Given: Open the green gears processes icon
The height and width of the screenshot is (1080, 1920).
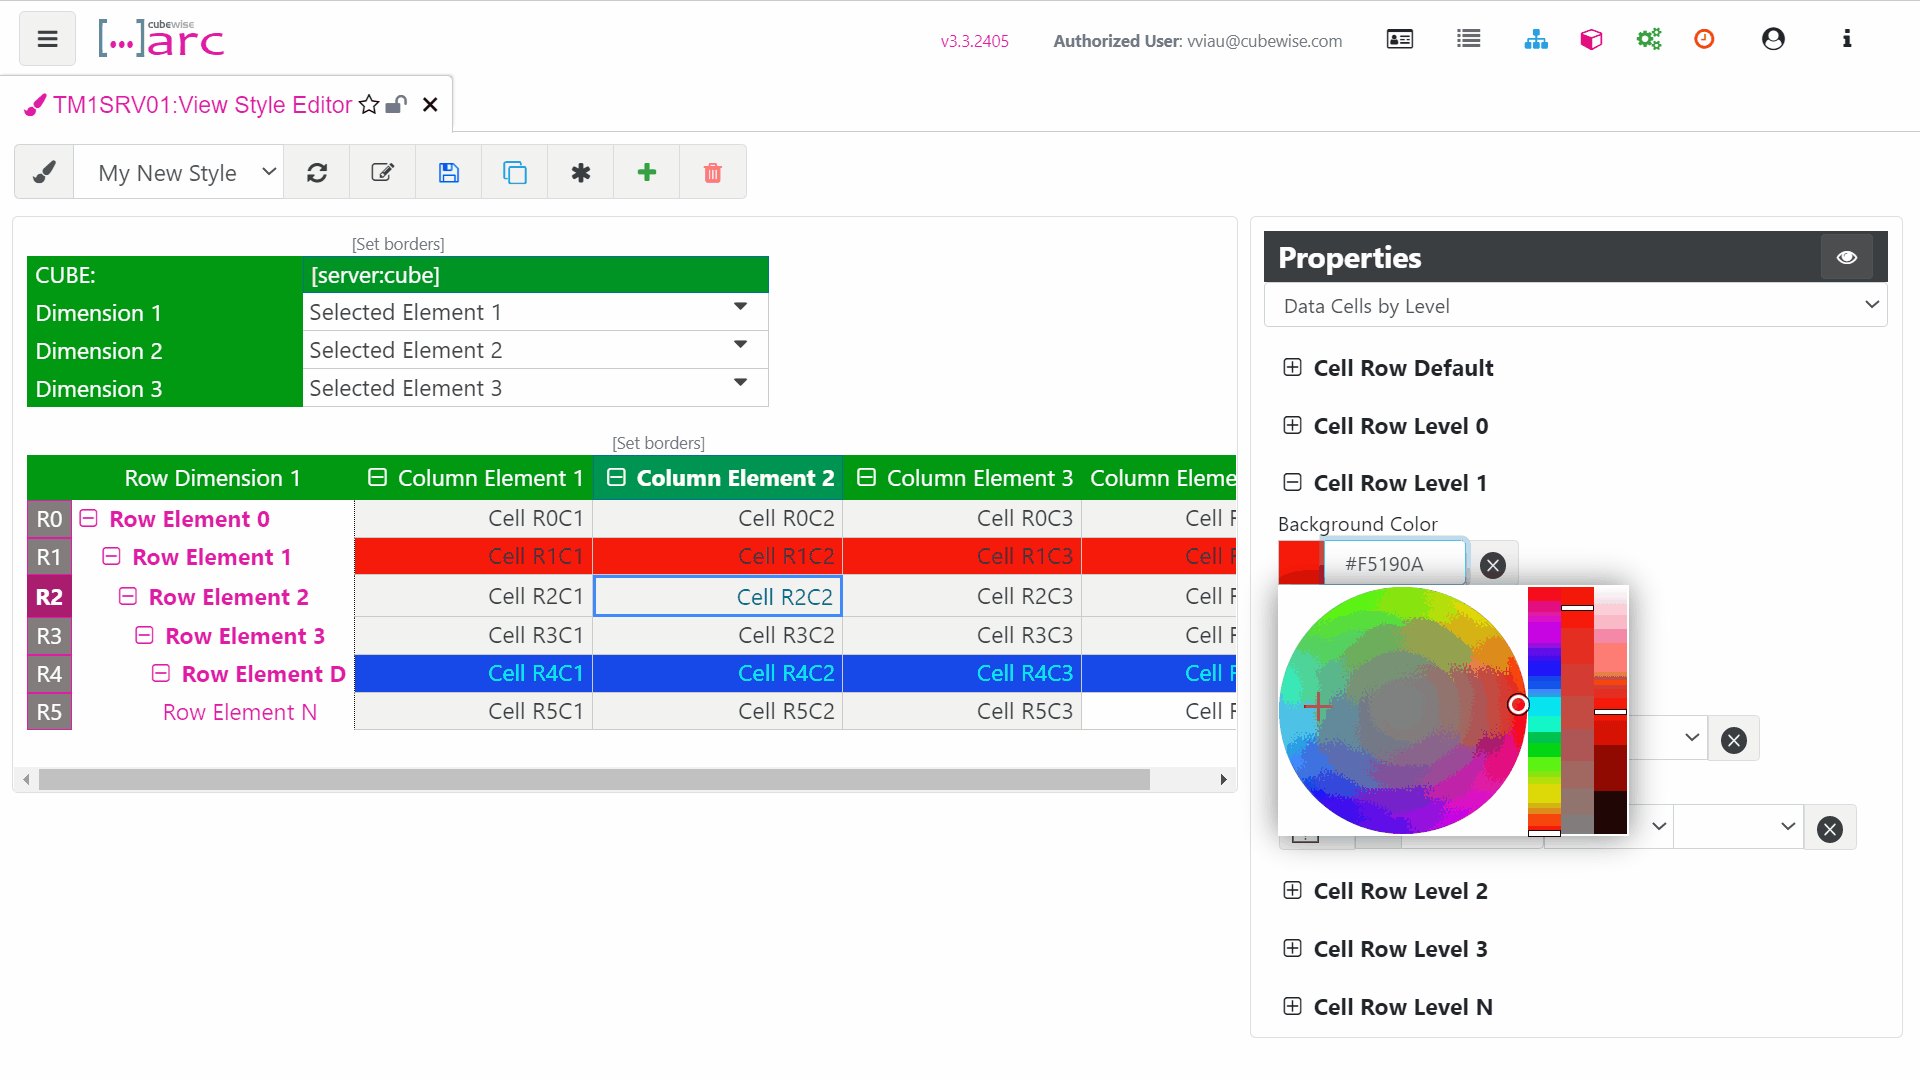Looking at the screenshot, I should pos(1648,40).
